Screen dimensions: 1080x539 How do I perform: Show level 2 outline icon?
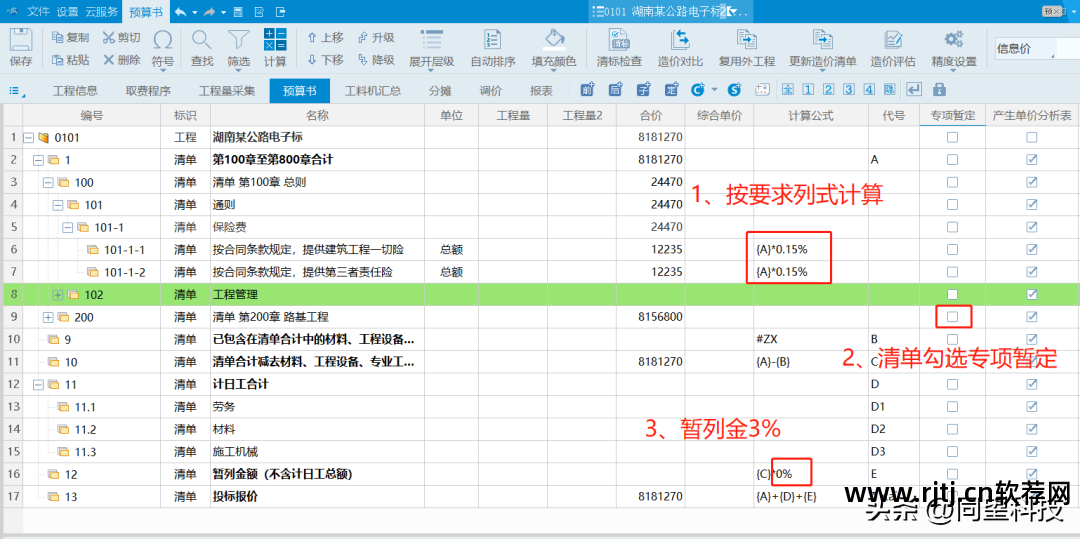click(x=829, y=89)
